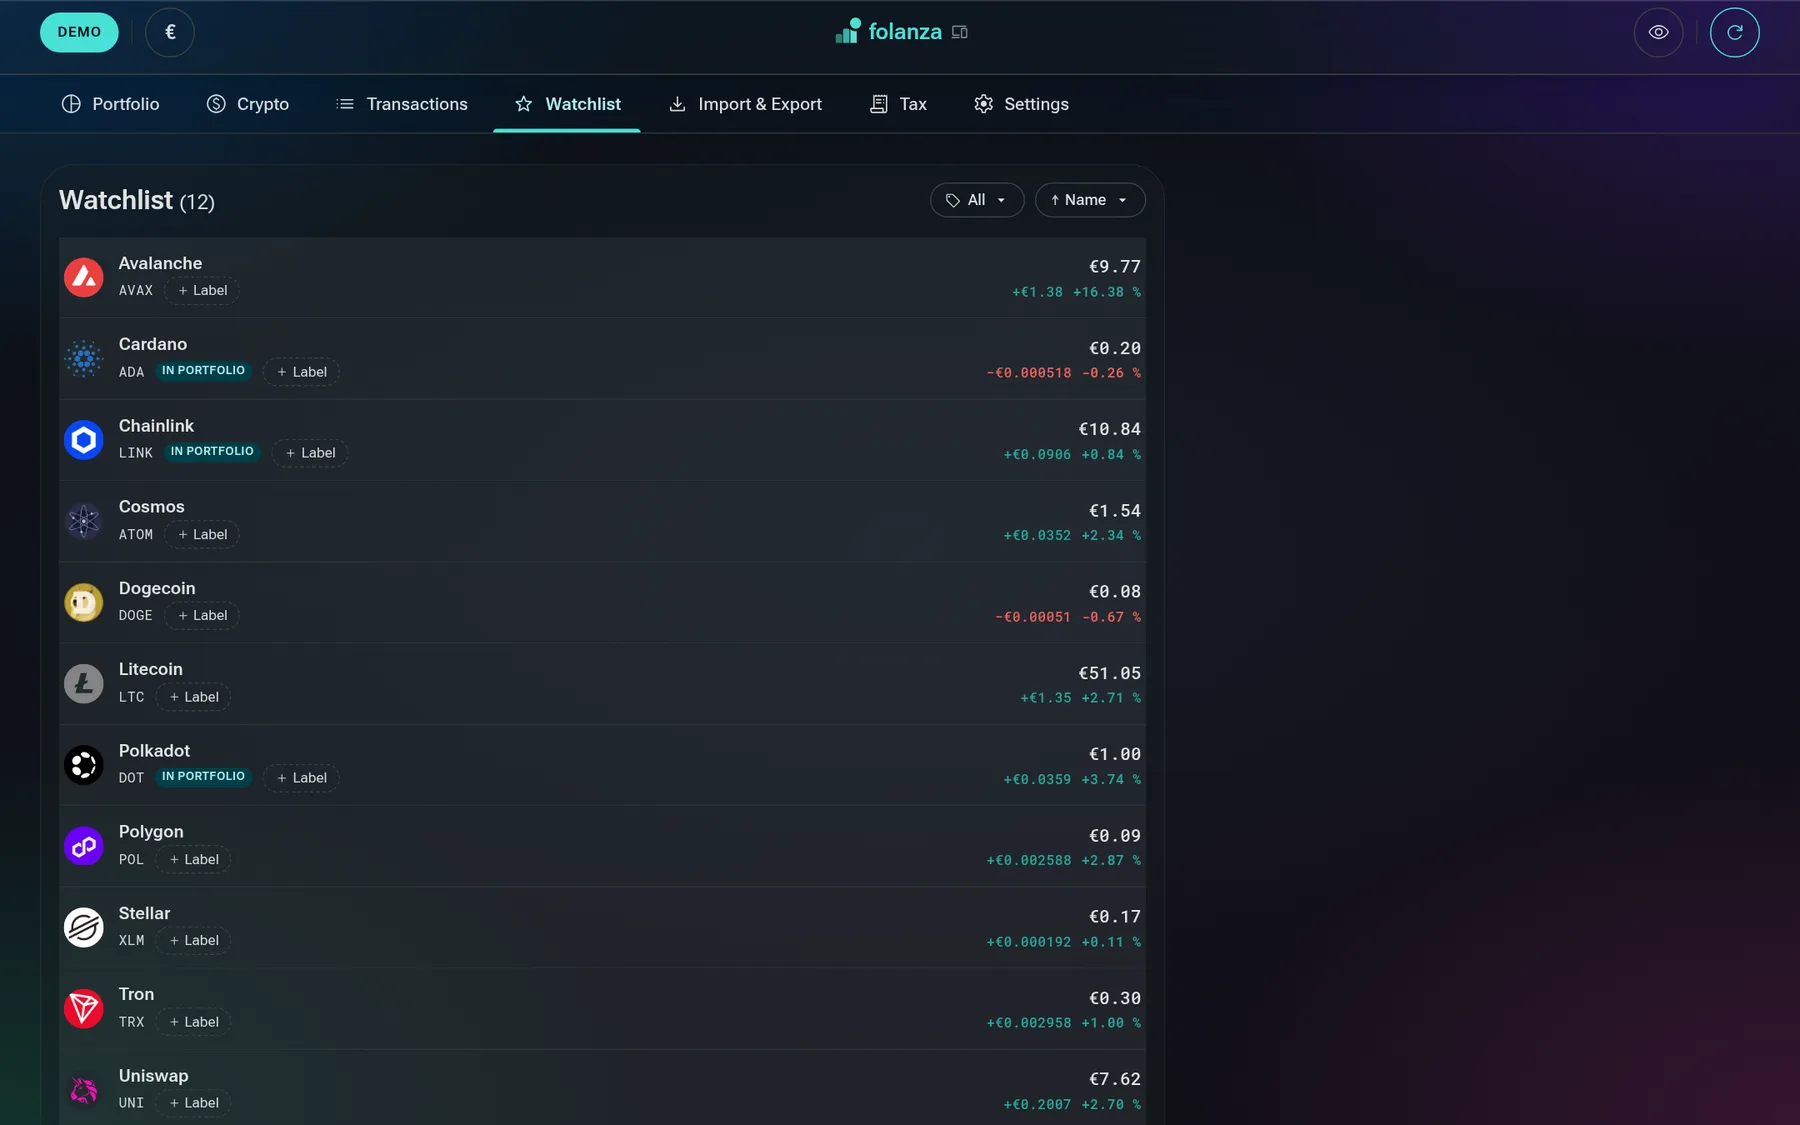The width and height of the screenshot is (1800, 1125).
Task: Click the Polkadot coin logo
Action: tap(84, 764)
